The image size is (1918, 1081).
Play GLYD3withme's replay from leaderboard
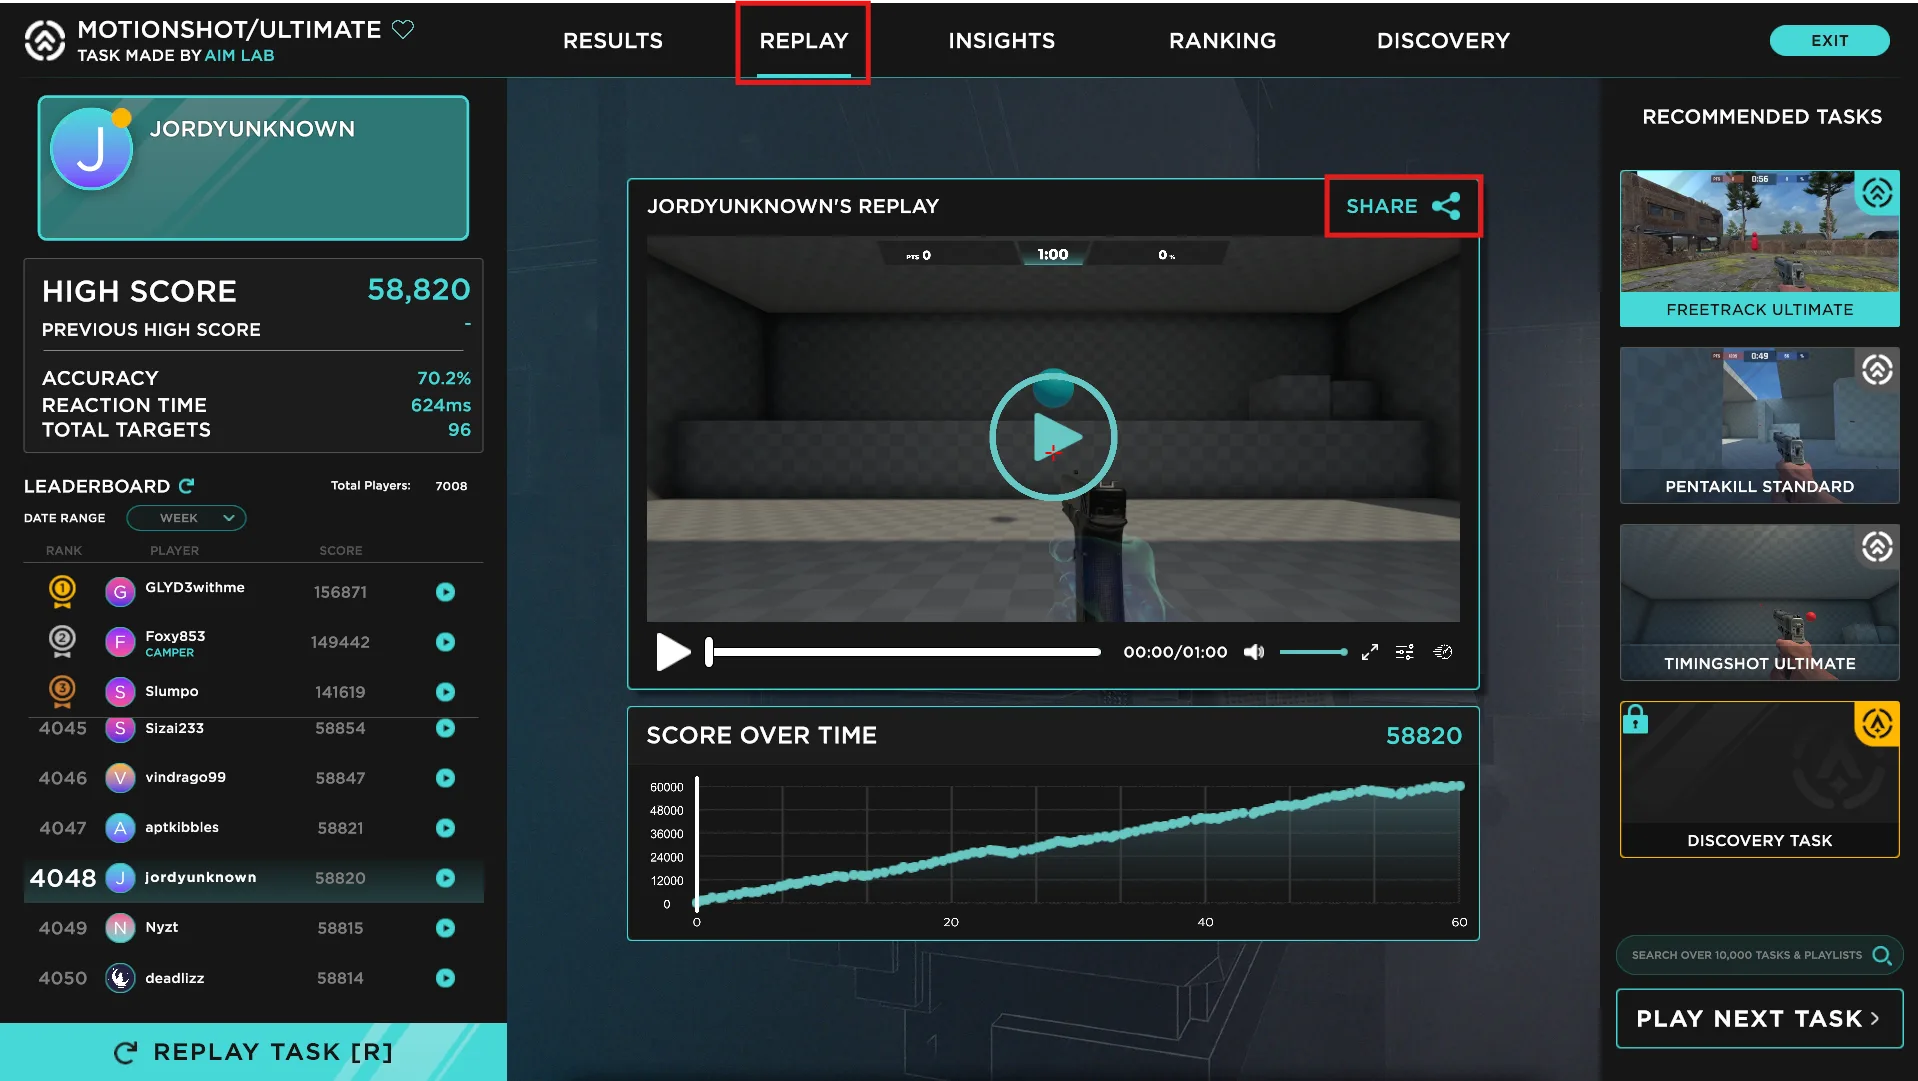click(x=445, y=592)
